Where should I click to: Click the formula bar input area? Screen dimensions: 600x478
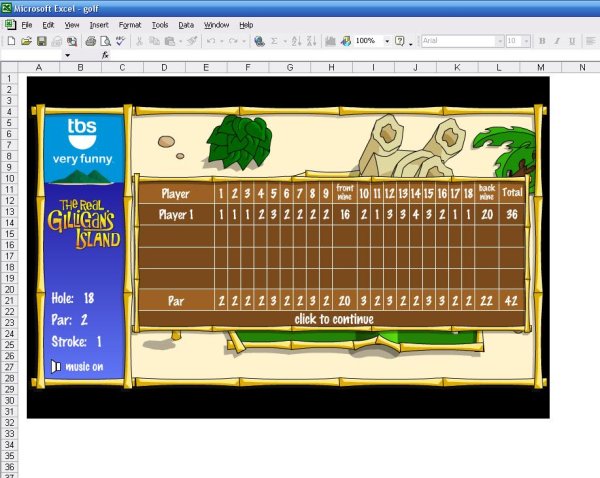[354, 55]
